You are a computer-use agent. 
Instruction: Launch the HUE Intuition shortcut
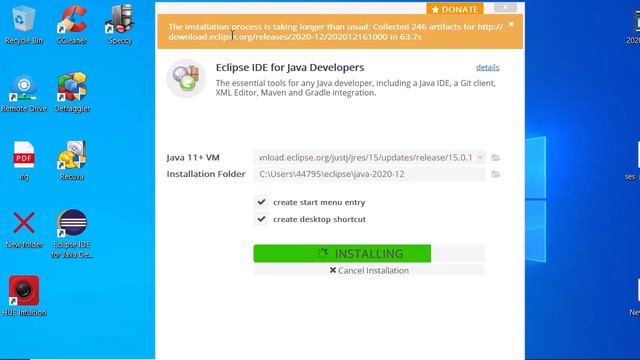pyautogui.click(x=24, y=296)
